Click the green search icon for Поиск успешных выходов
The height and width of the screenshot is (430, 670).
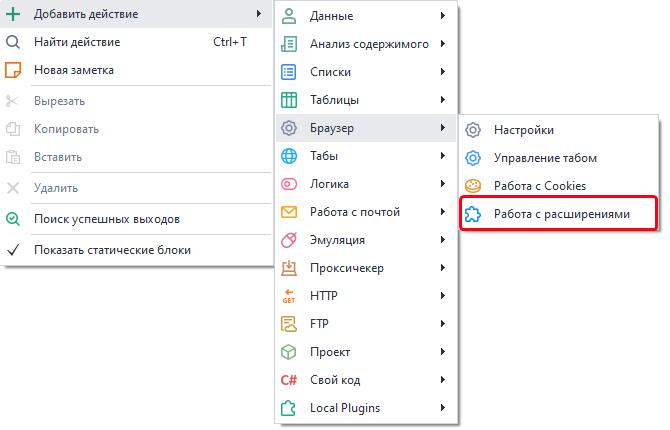tap(13, 219)
